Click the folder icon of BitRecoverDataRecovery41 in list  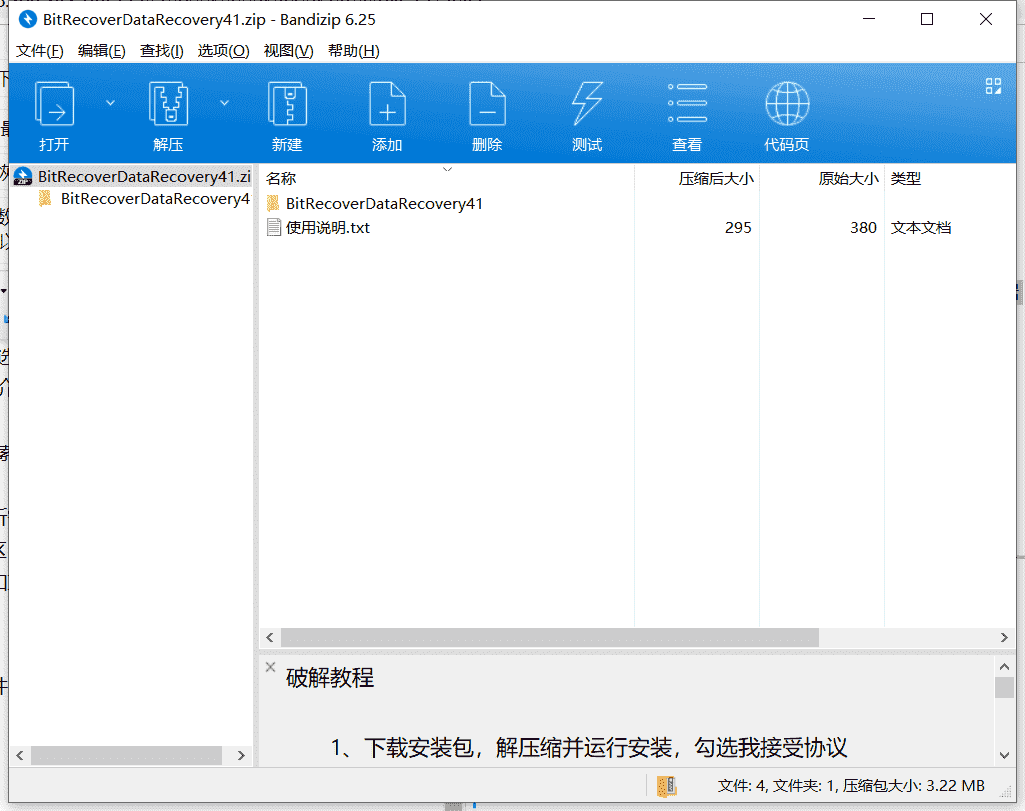click(273, 203)
